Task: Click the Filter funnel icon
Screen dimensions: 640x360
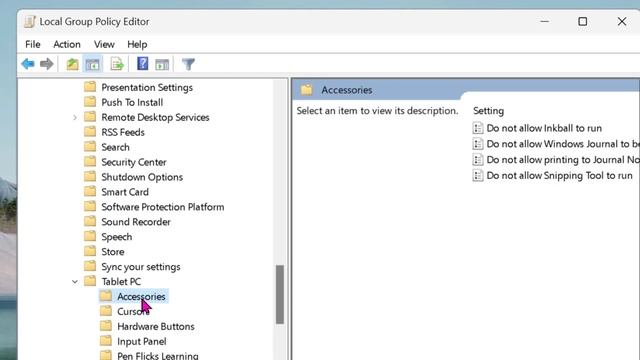Action: [188, 64]
